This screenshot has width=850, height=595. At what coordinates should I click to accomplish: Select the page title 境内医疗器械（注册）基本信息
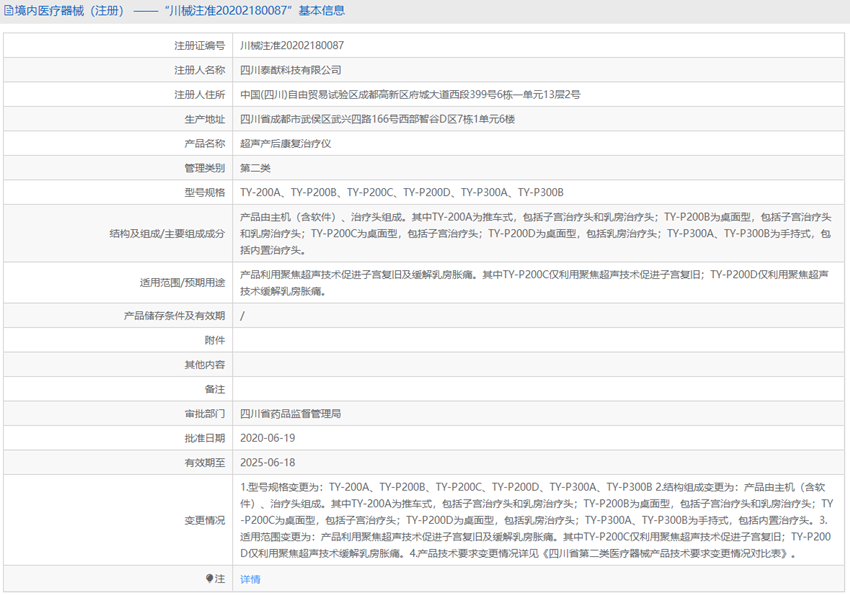(179, 10)
